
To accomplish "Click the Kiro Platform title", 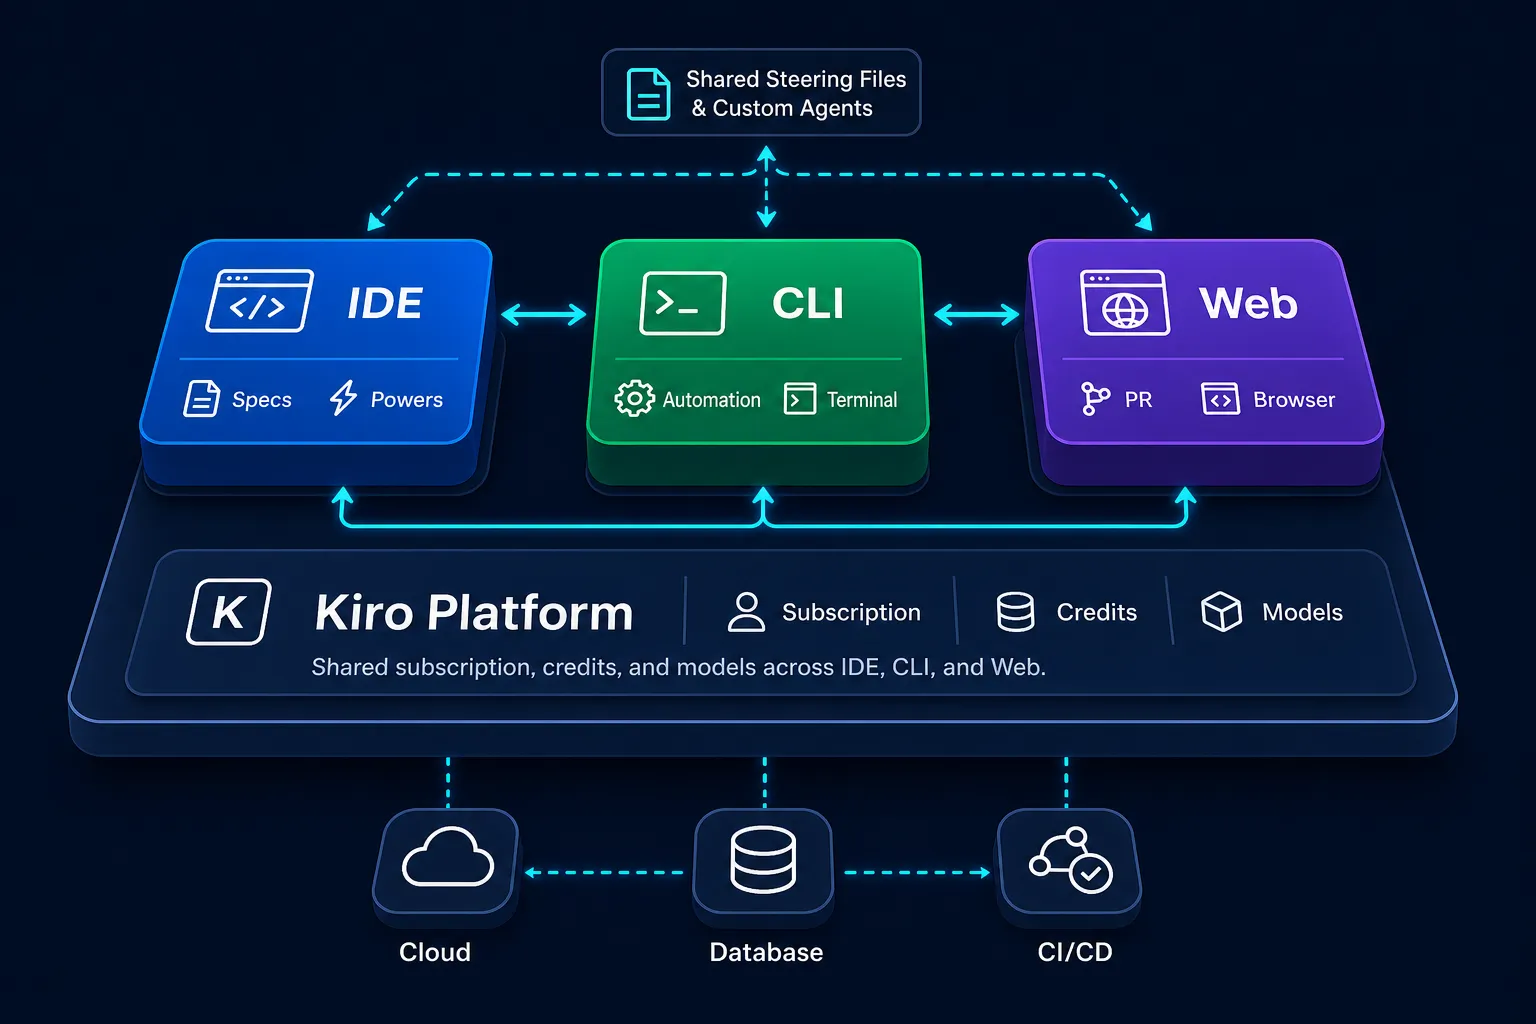I will coord(474,612).
